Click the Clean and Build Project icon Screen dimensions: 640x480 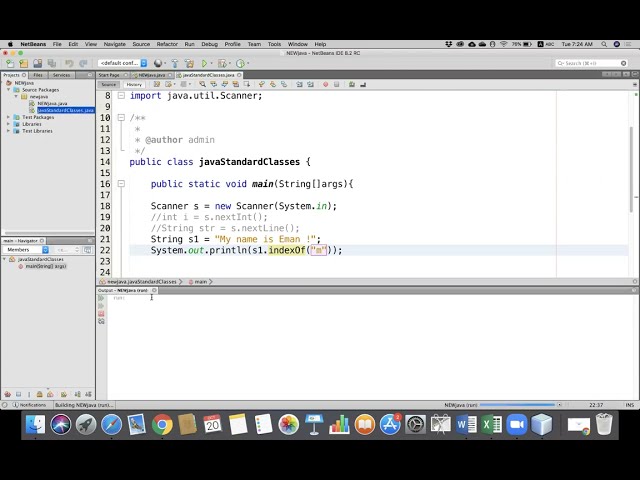(x=189, y=63)
